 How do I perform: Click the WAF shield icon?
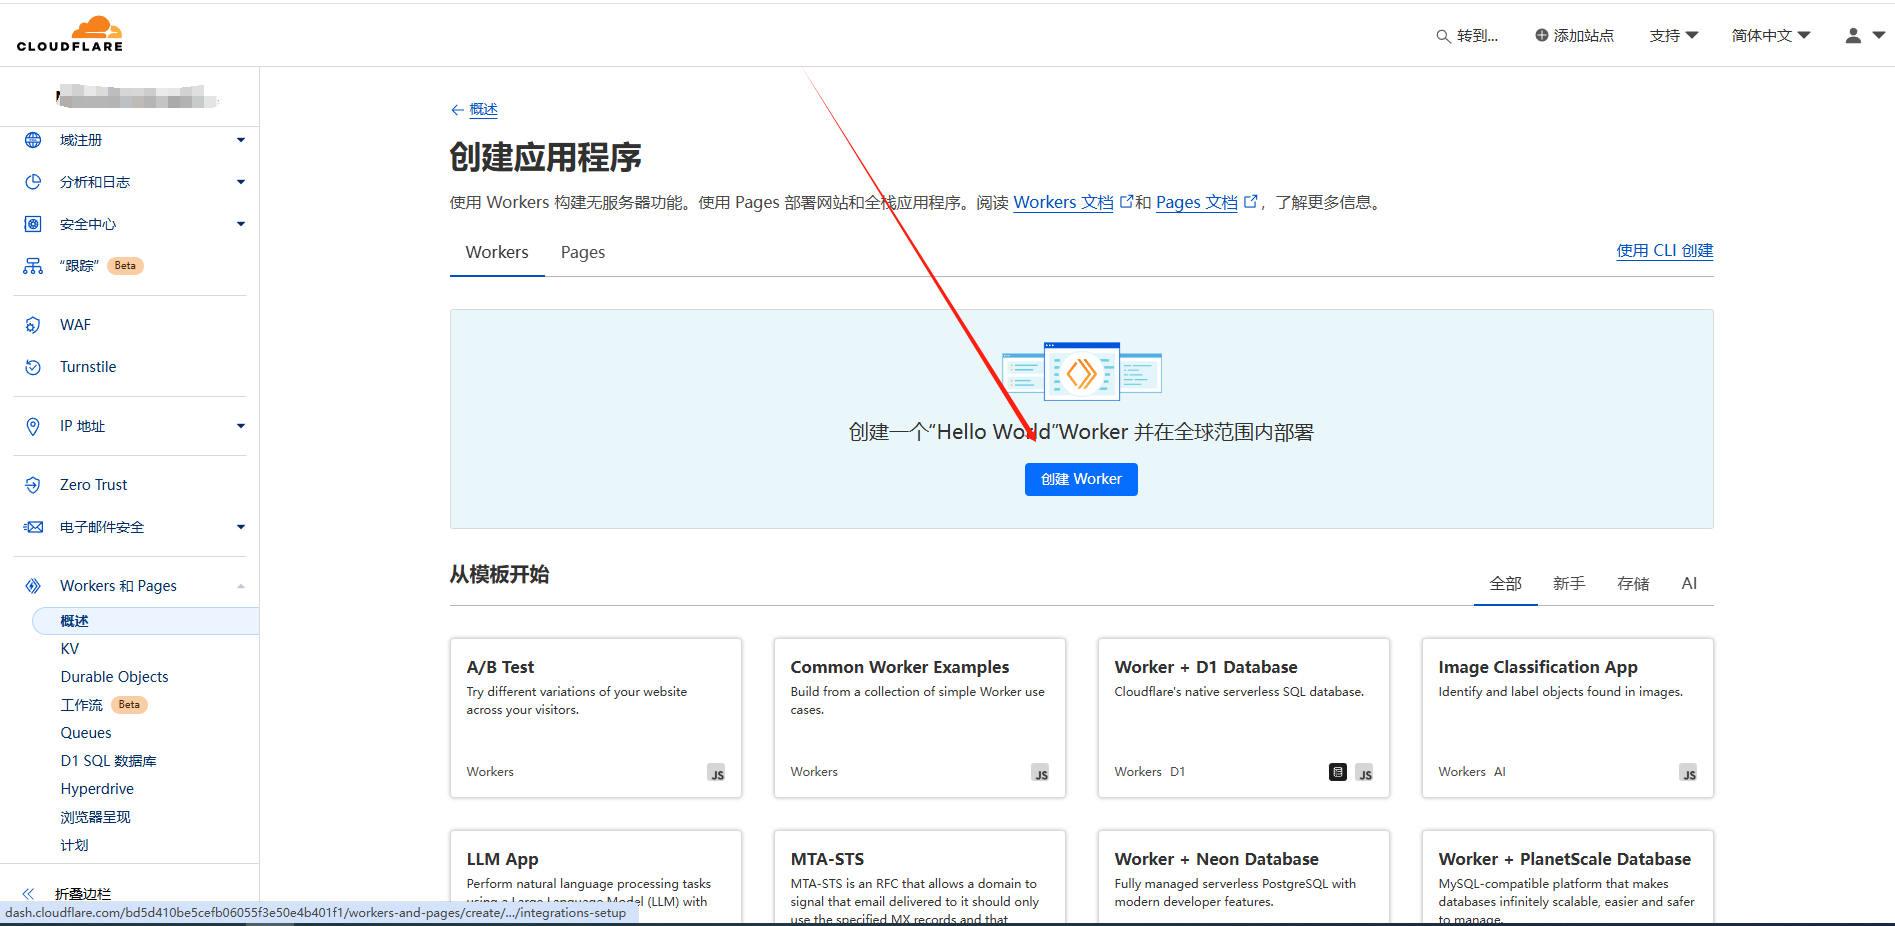33,325
